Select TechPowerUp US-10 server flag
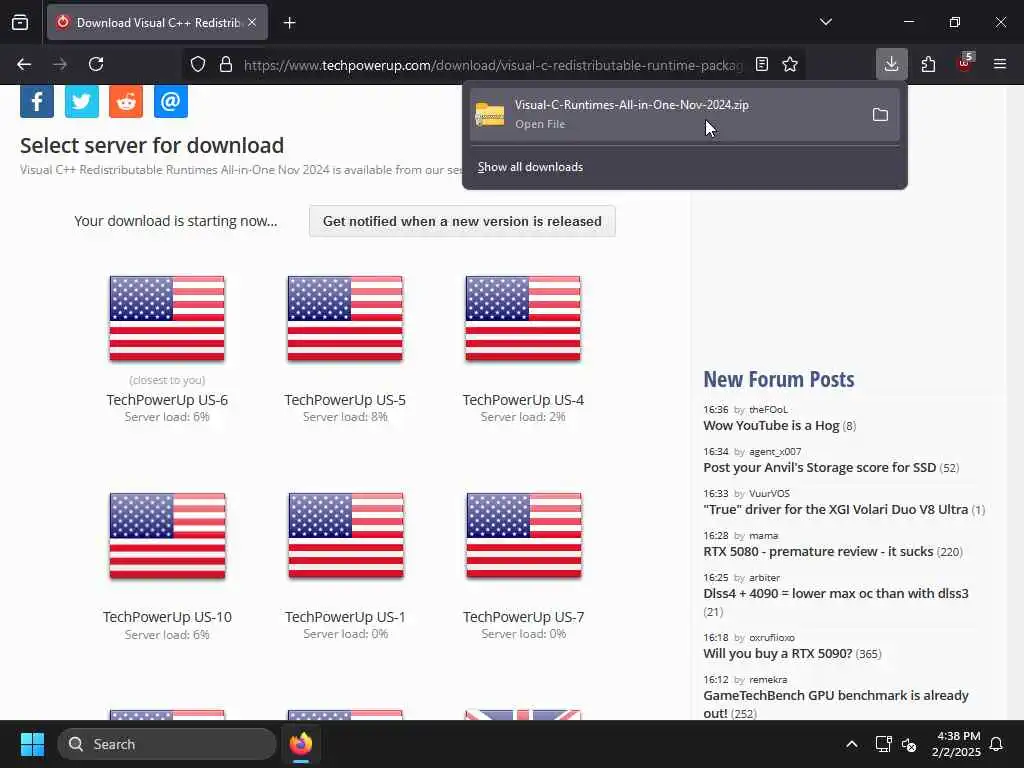This screenshot has height=768, width=1024. pyautogui.click(x=167, y=536)
